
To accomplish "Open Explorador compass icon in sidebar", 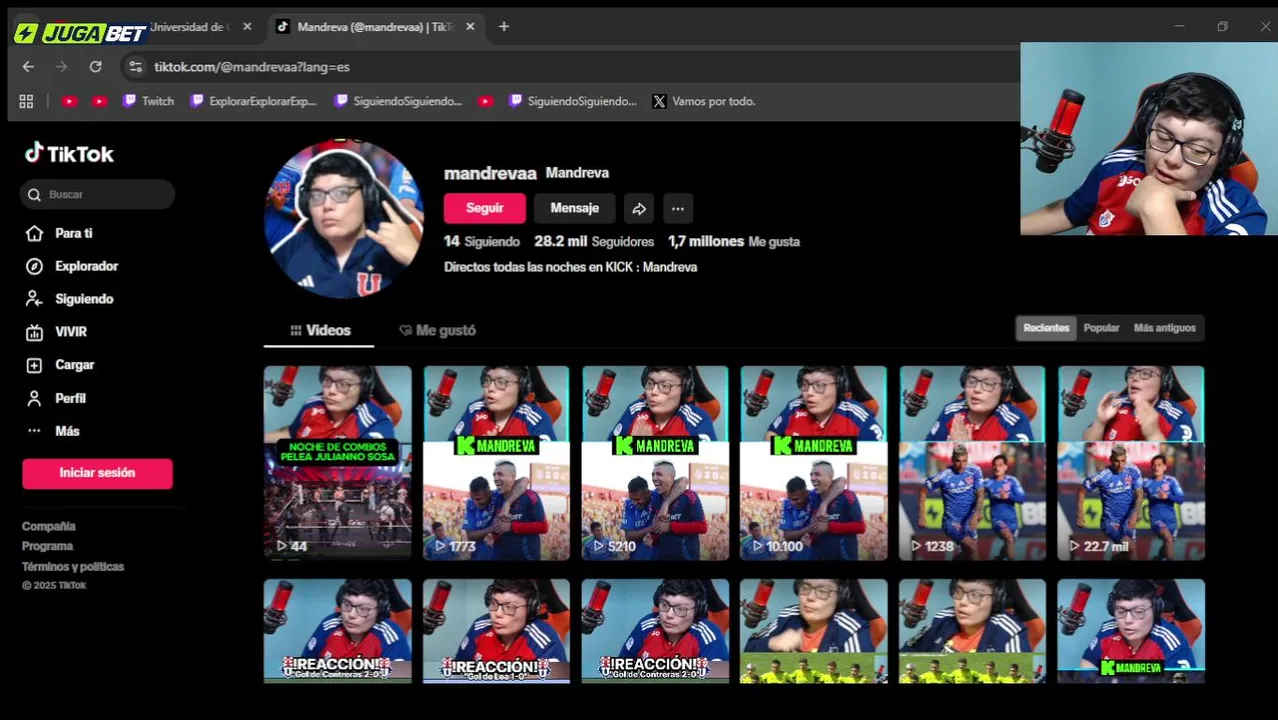I will [35, 266].
